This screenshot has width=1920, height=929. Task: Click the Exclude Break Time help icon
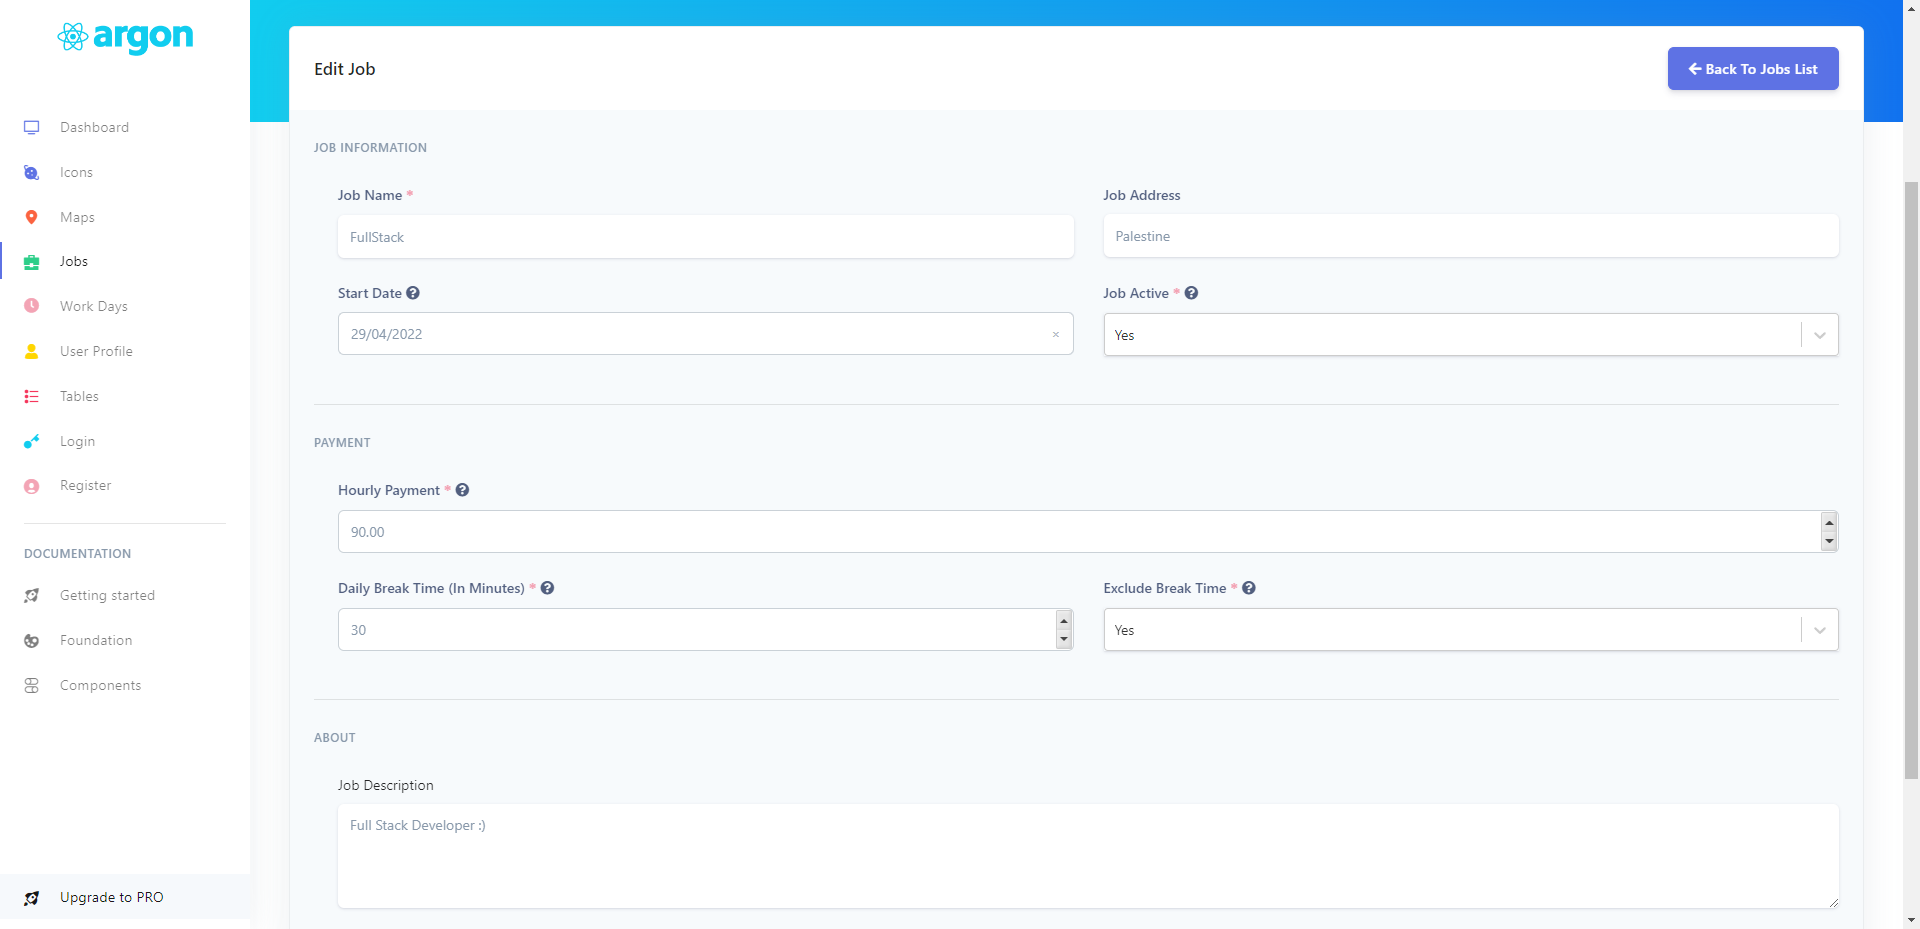[x=1249, y=588]
